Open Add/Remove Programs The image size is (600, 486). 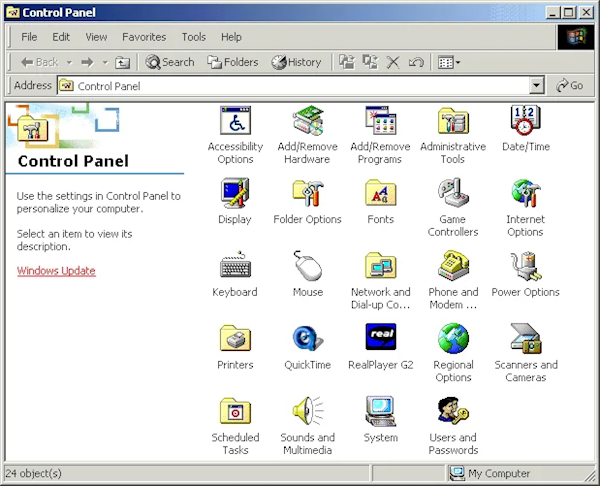[380, 122]
